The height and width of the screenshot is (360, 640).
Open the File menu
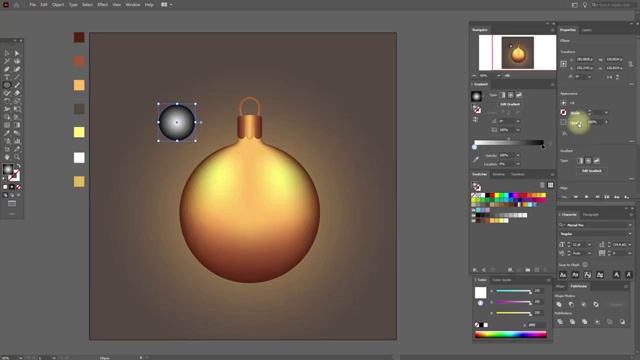(33, 4)
